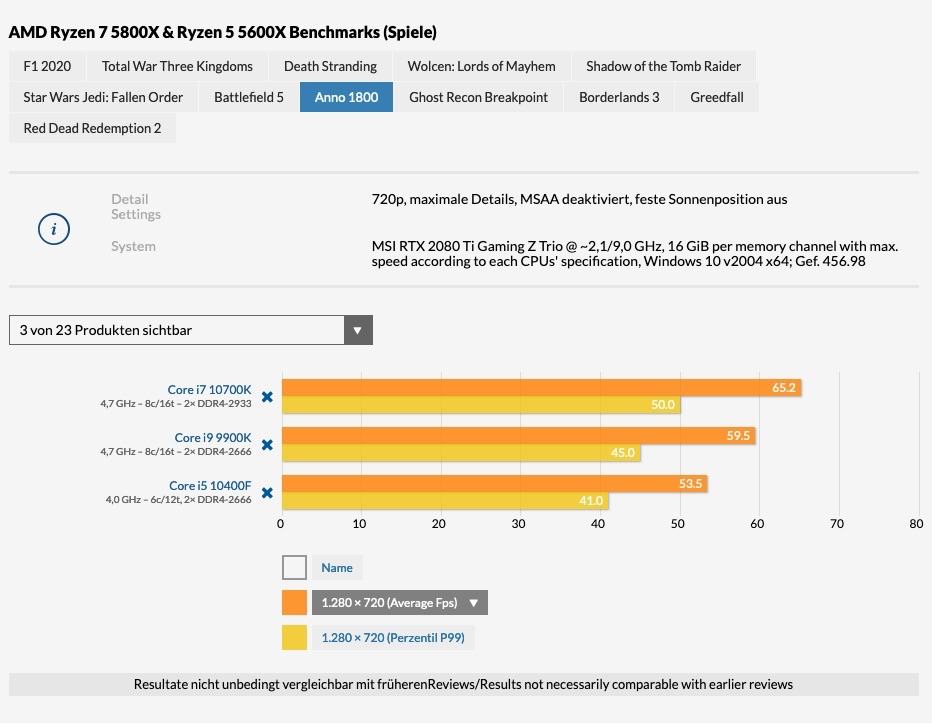Click the Core i7 10700K link

(x=209, y=390)
